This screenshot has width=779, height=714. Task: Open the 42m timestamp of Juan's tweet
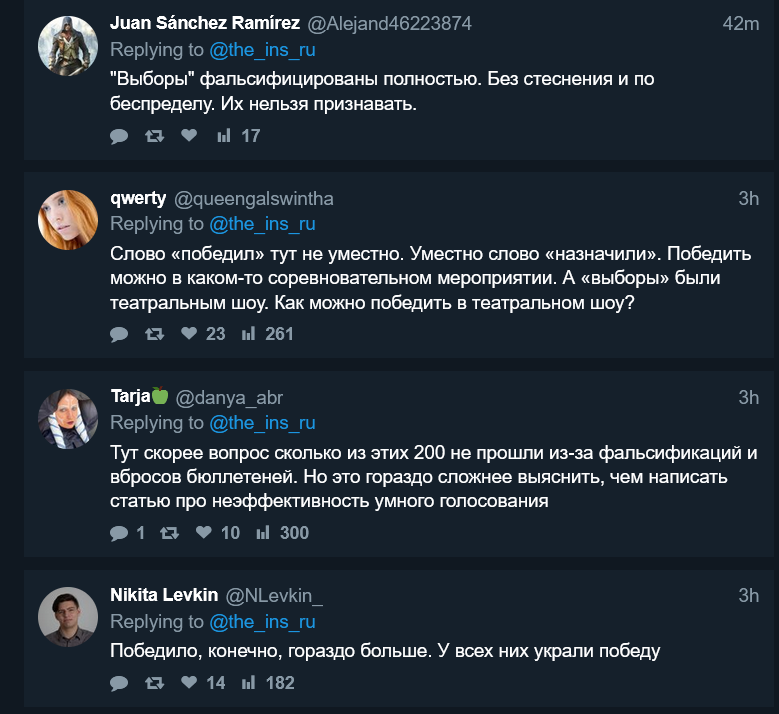tap(741, 23)
